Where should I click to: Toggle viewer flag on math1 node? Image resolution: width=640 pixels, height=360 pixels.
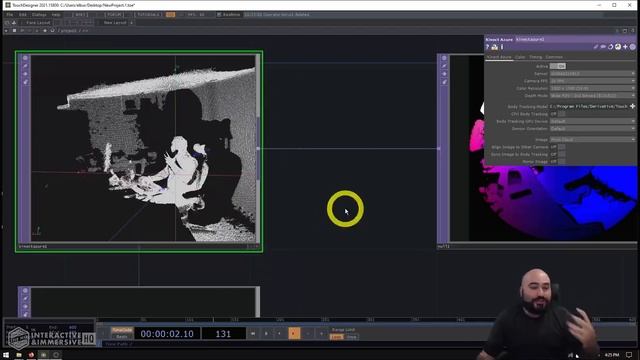(x=444, y=58)
